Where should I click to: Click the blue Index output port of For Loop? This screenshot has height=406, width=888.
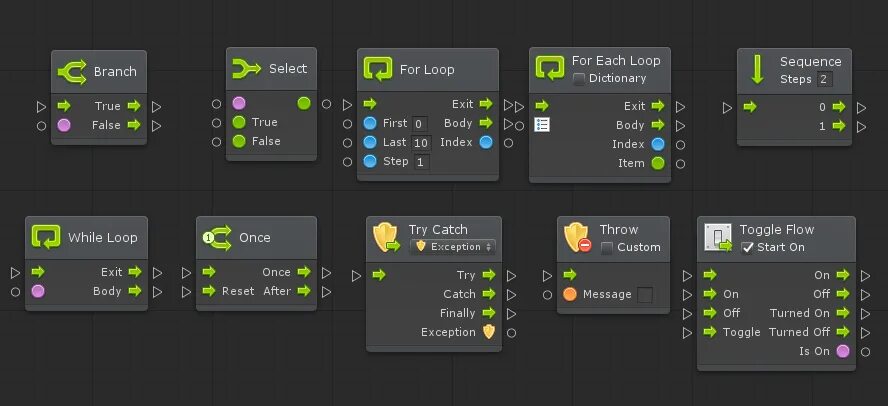(486, 142)
